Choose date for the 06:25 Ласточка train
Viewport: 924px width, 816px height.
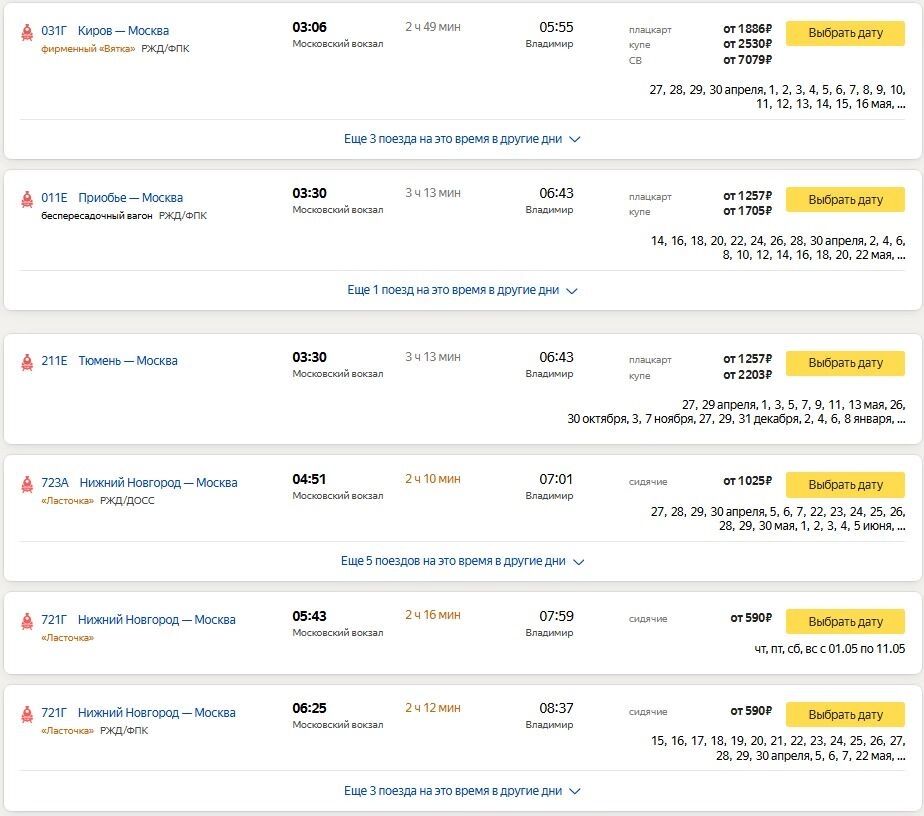tap(845, 715)
